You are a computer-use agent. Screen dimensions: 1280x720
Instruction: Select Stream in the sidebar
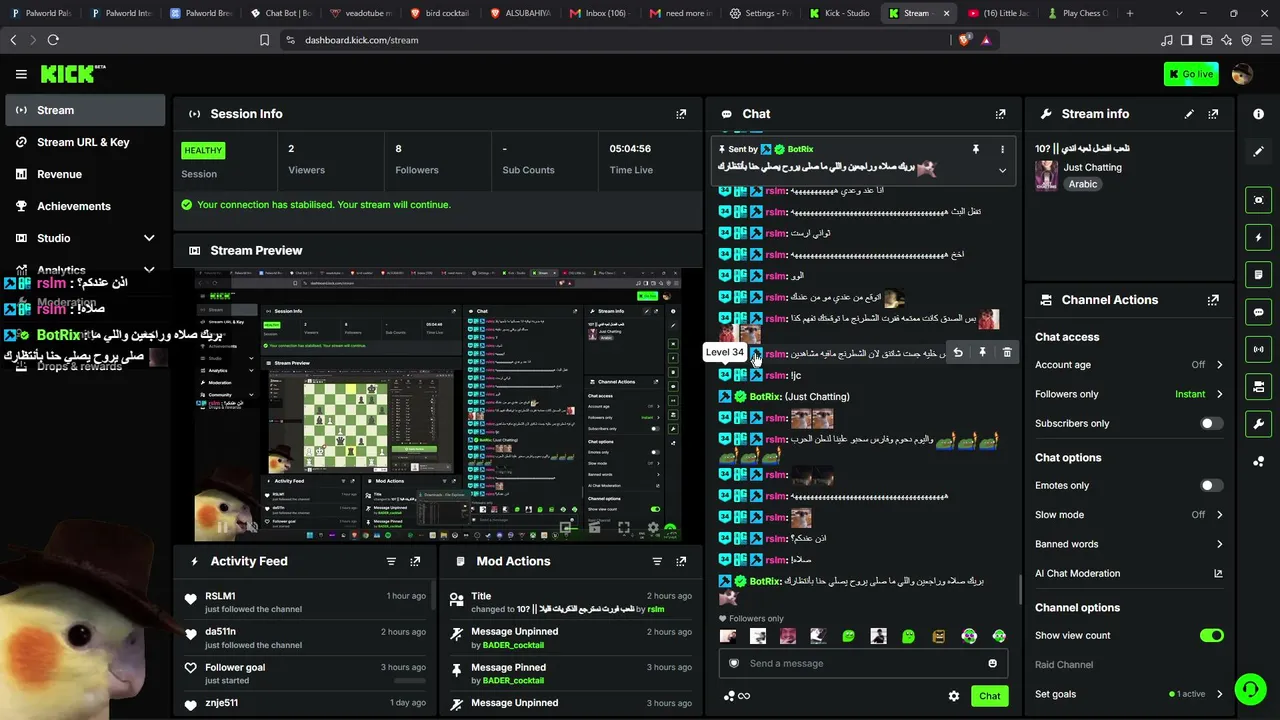click(85, 110)
